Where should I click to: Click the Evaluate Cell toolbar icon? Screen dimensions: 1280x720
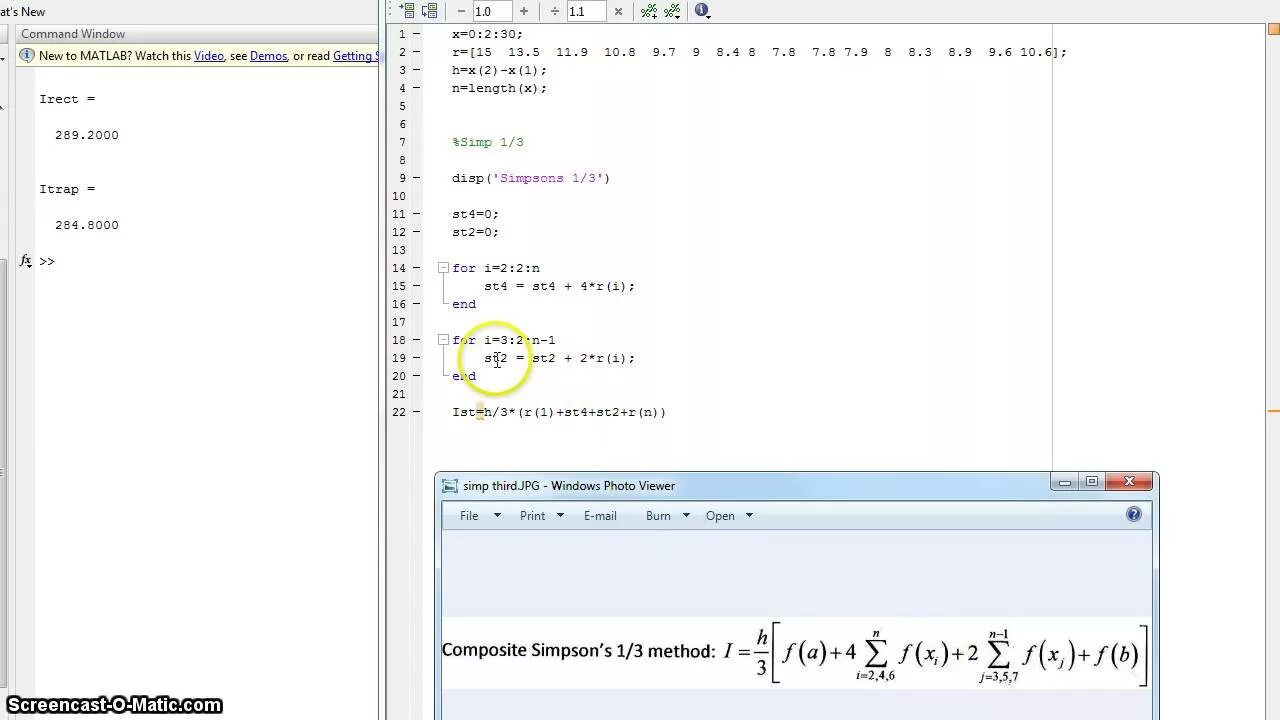point(407,11)
